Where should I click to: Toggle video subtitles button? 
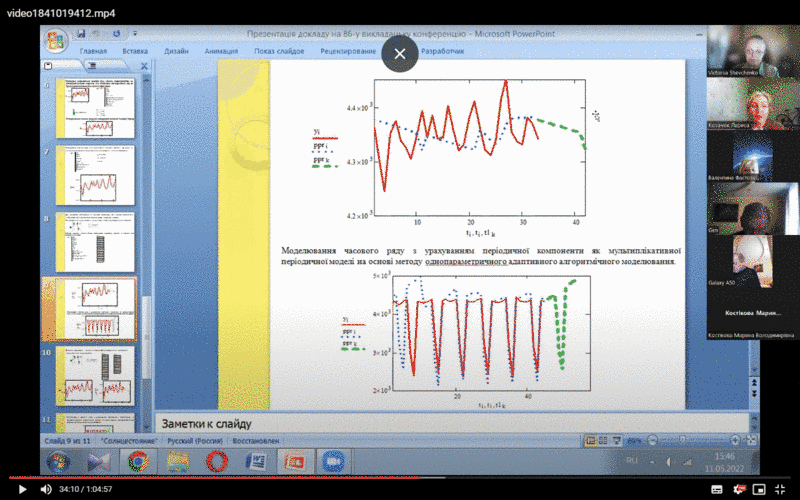(x=718, y=489)
